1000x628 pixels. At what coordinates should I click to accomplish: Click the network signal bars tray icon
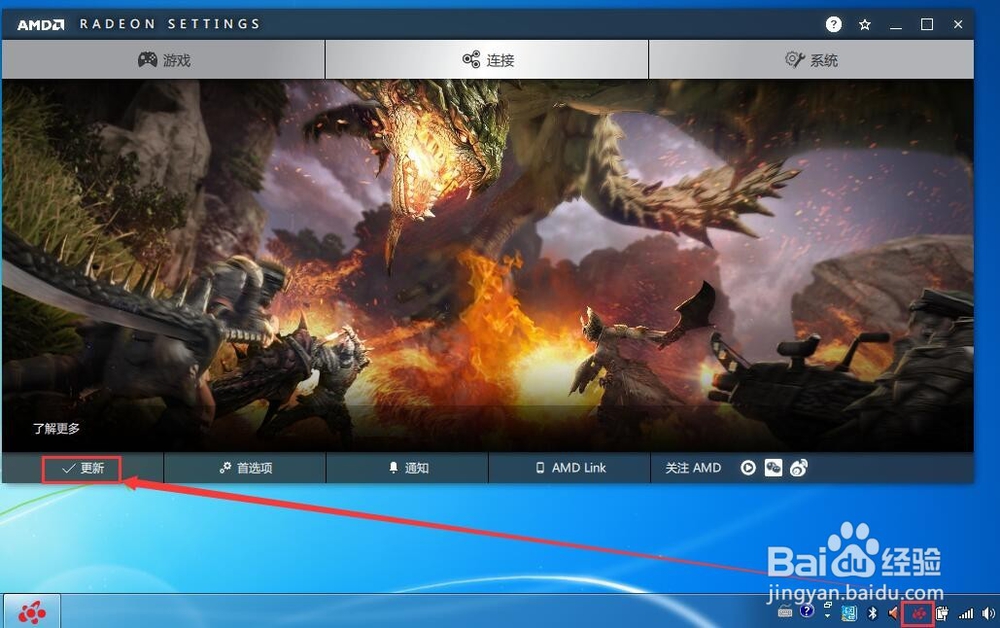[x=966, y=614]
